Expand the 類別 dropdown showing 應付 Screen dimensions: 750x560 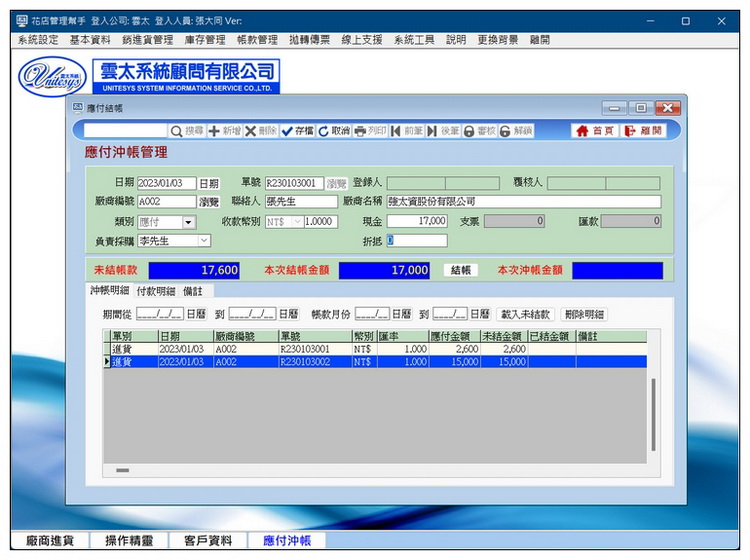click(189, 222)
